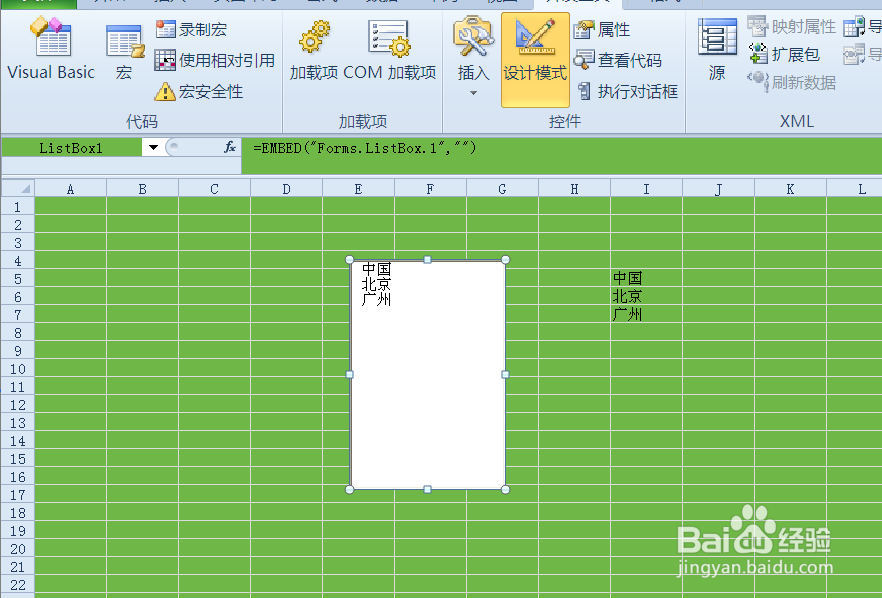882x598 pixels.
Task: Open control Properties (属性)
Action: click(602, 29)
